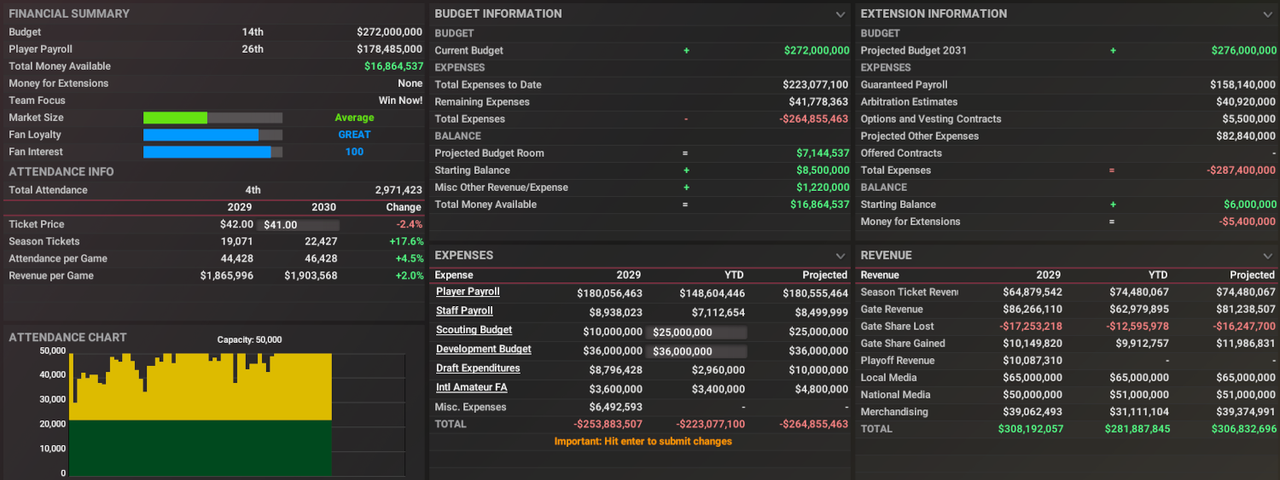This screenshot has height=480, width=1280.
Task: Click the Gate Revenue projected $81,238,507 value
Action: point(1246,309)
